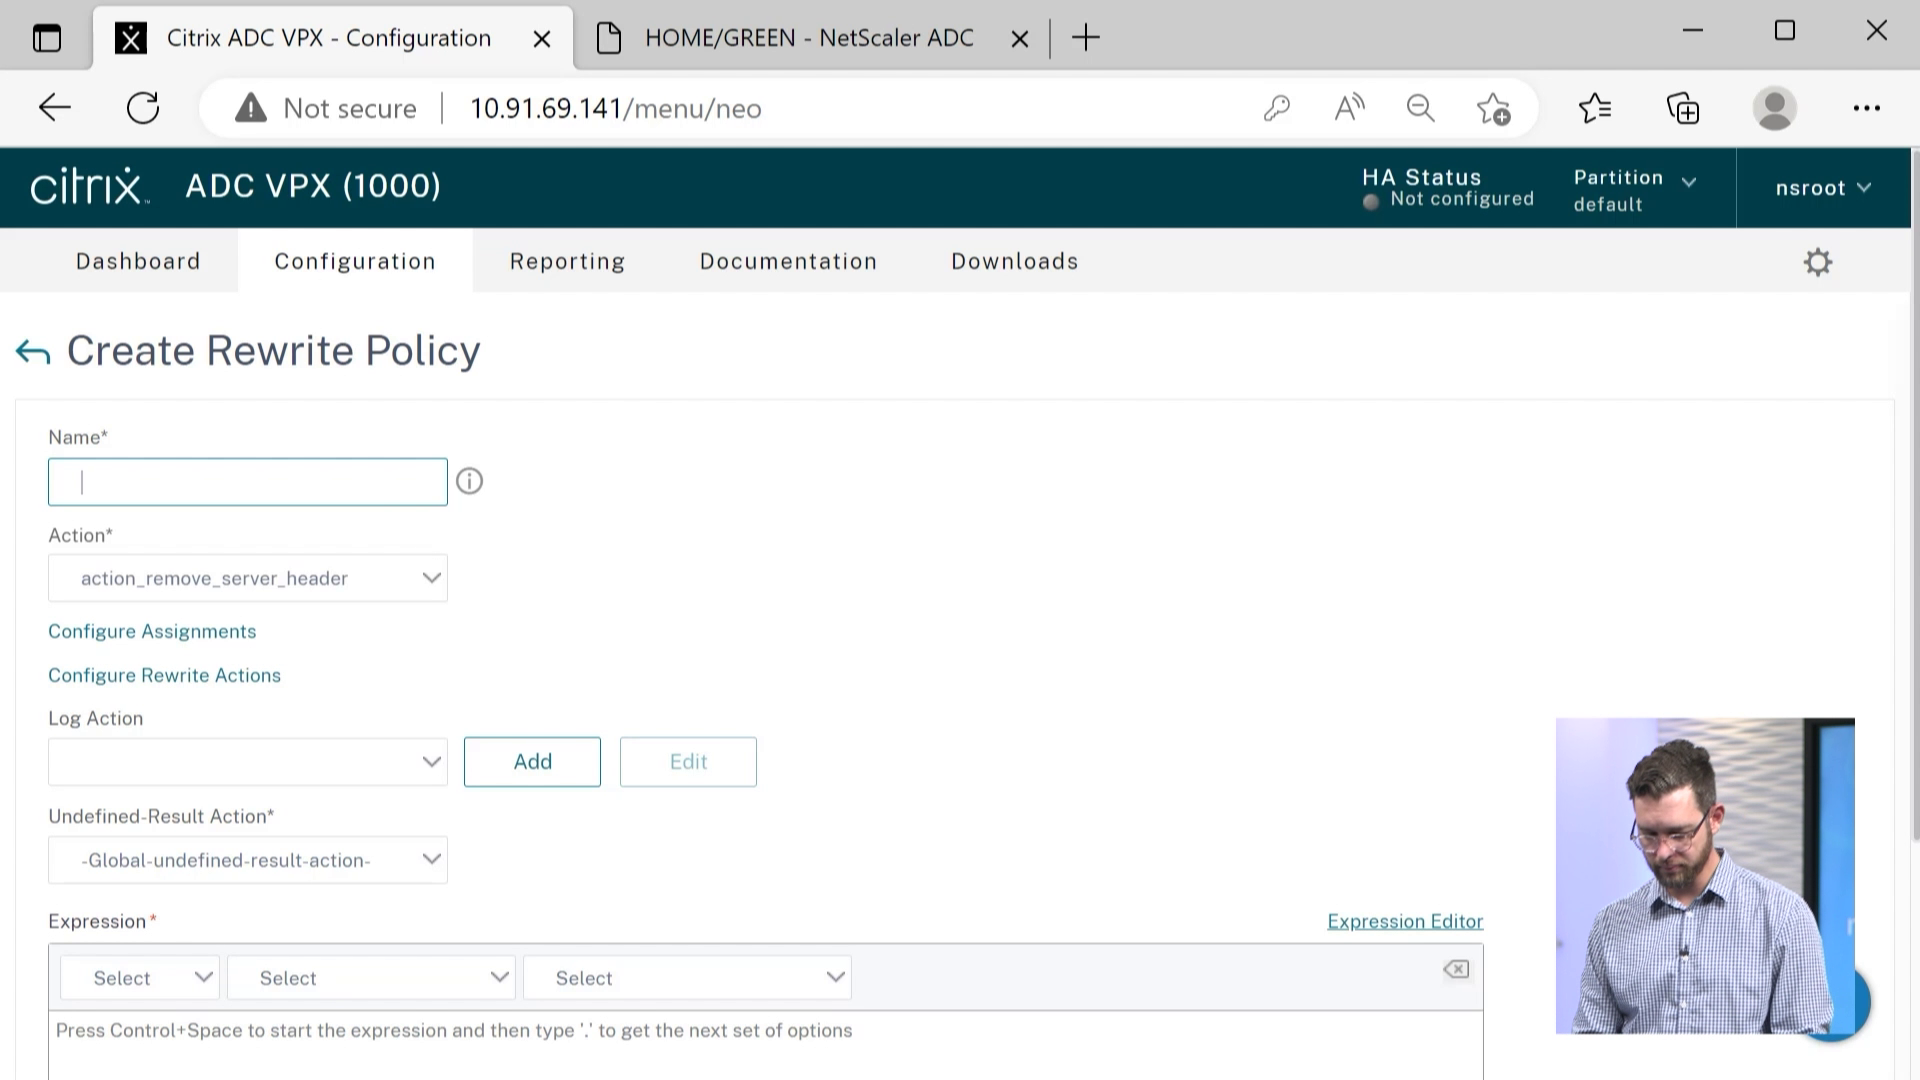Open the Expression Editor link

(x=1404, y=921)
